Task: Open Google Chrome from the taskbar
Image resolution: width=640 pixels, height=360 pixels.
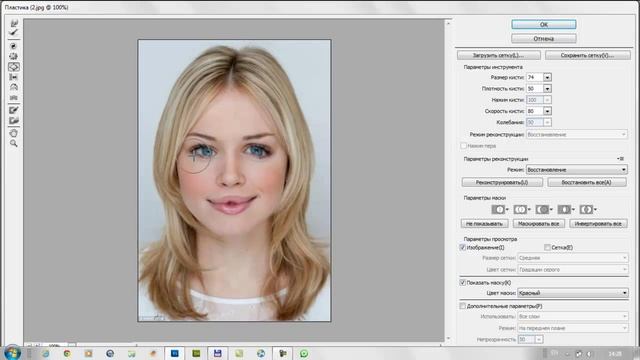Action: (x=67, y=353)
